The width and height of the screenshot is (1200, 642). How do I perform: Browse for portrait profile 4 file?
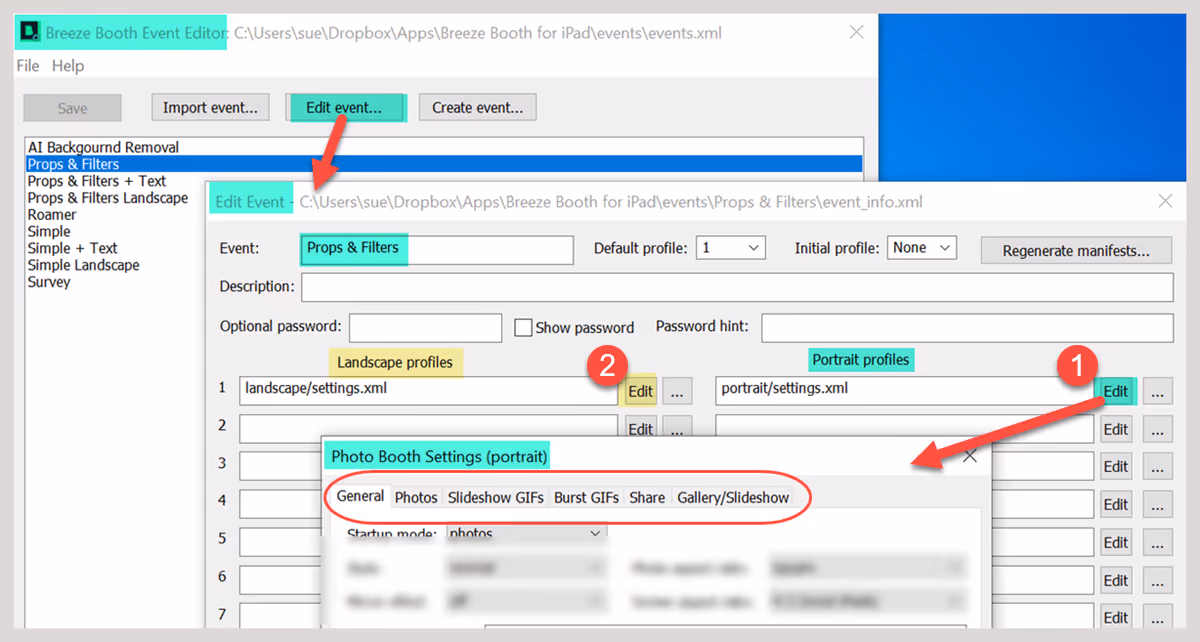[x=1157, y=505]
